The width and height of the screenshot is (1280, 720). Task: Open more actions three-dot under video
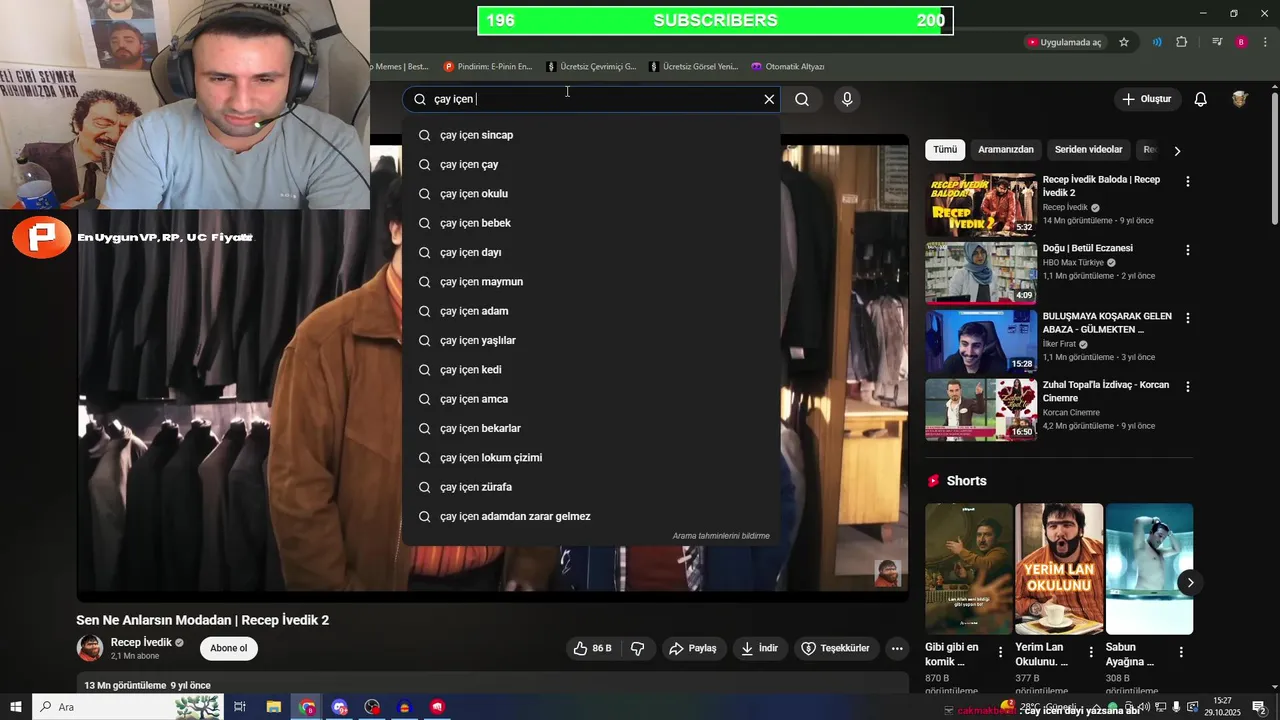pyautogui.click(x=897, y=648)
